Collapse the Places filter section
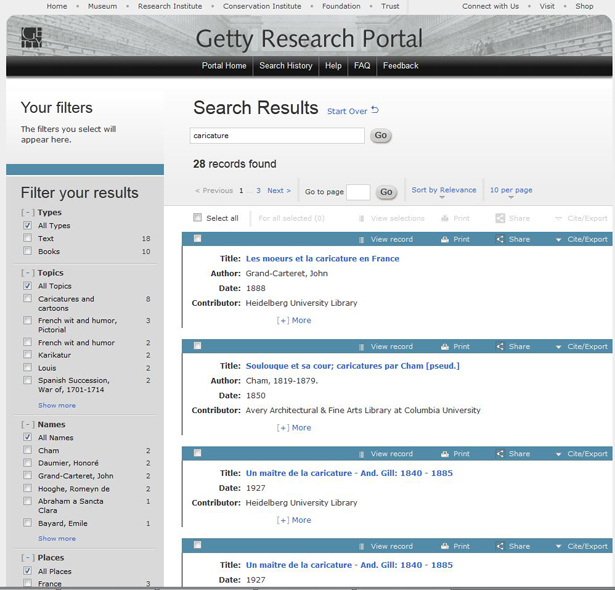This screenshot has width=615, height=590. [x=28, y=558]
